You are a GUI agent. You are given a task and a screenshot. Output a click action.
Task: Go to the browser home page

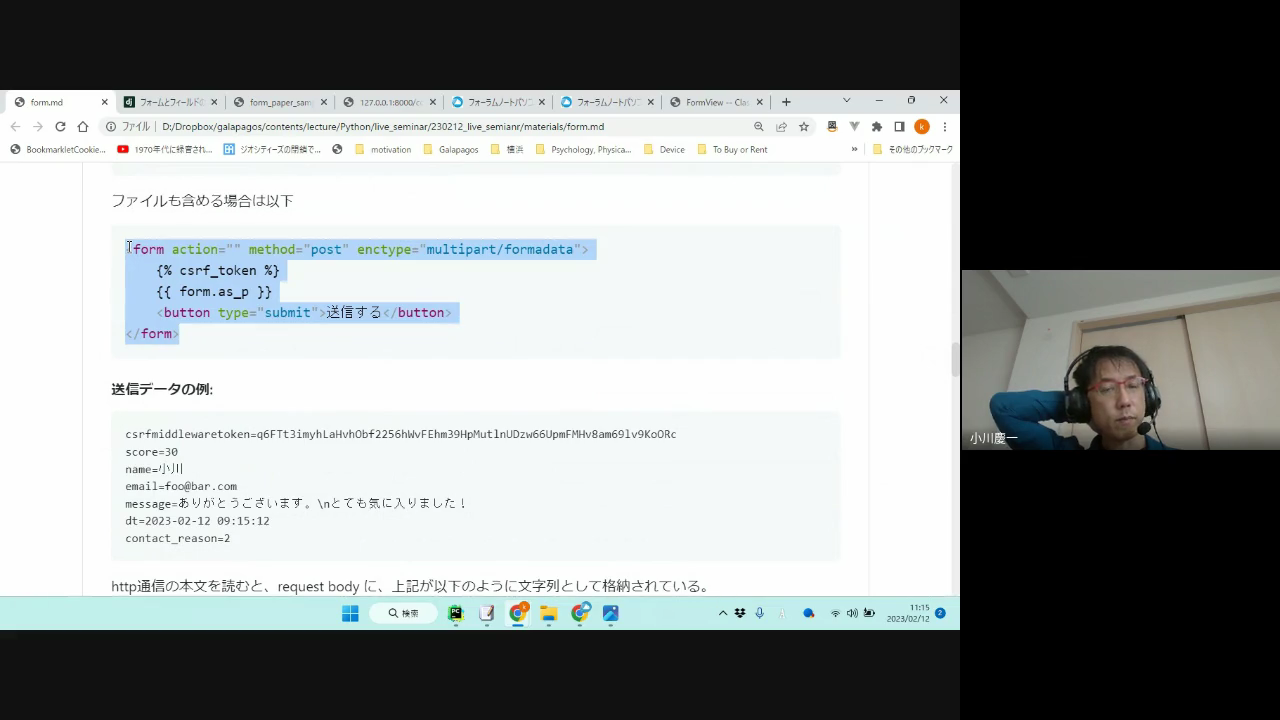[x=83, y=127]
